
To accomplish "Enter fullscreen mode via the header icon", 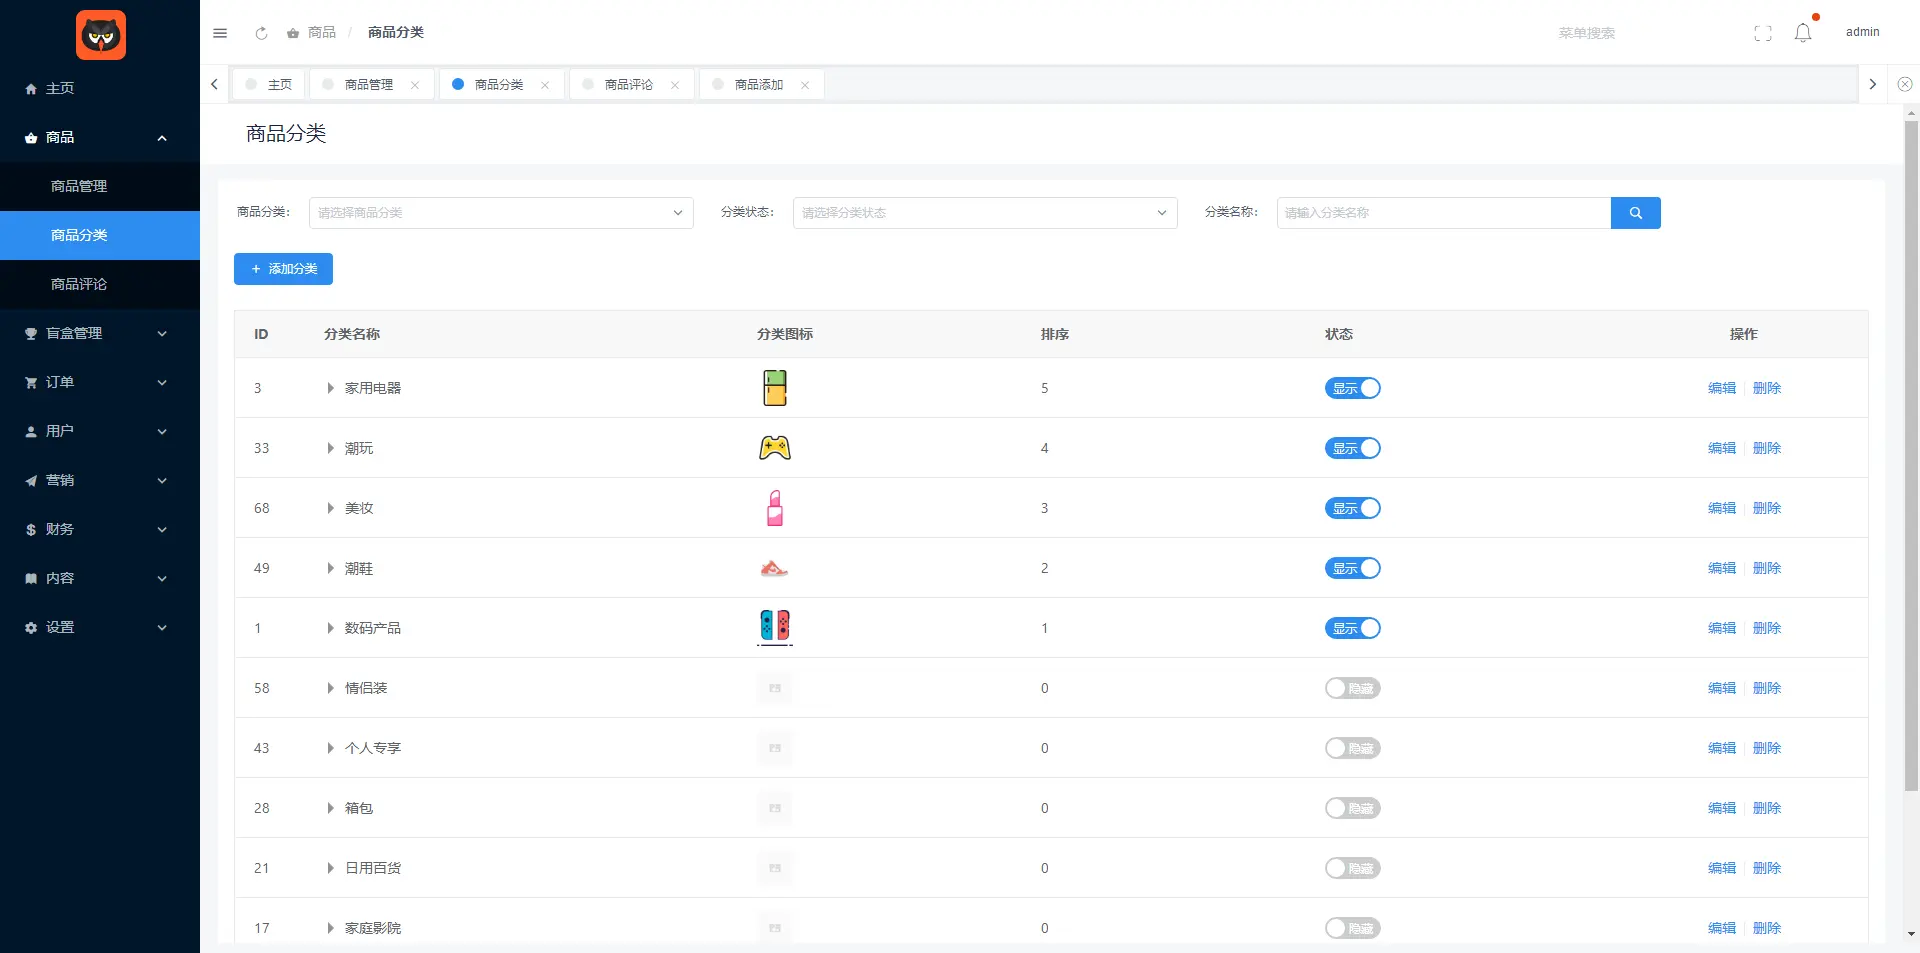I will click(x=1763, y=33).
